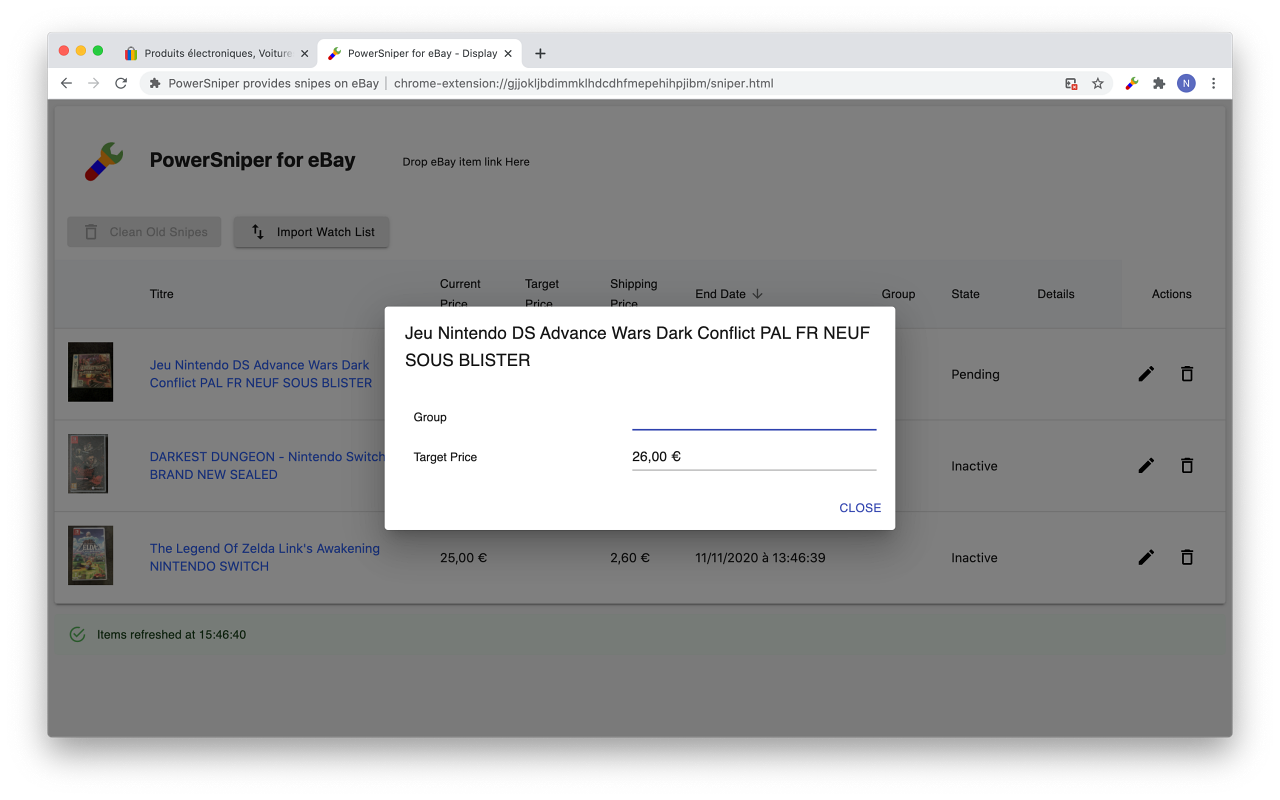This screenshot has height=800, width=1280.
Task: Edit the Advance Wars Dark Conflict snipe
Action: pos(1146,374)
